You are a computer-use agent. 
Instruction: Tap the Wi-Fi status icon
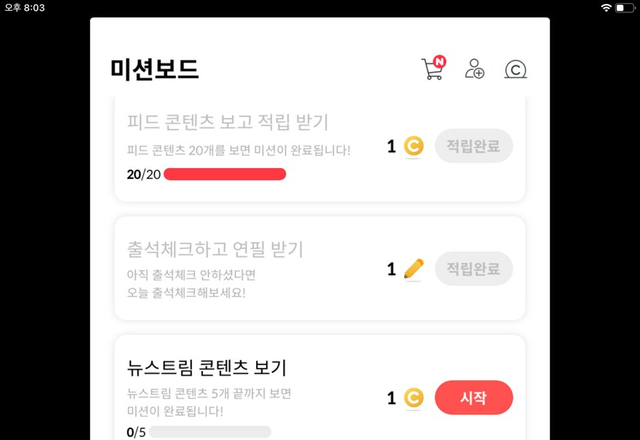click(x=606, y=7)
